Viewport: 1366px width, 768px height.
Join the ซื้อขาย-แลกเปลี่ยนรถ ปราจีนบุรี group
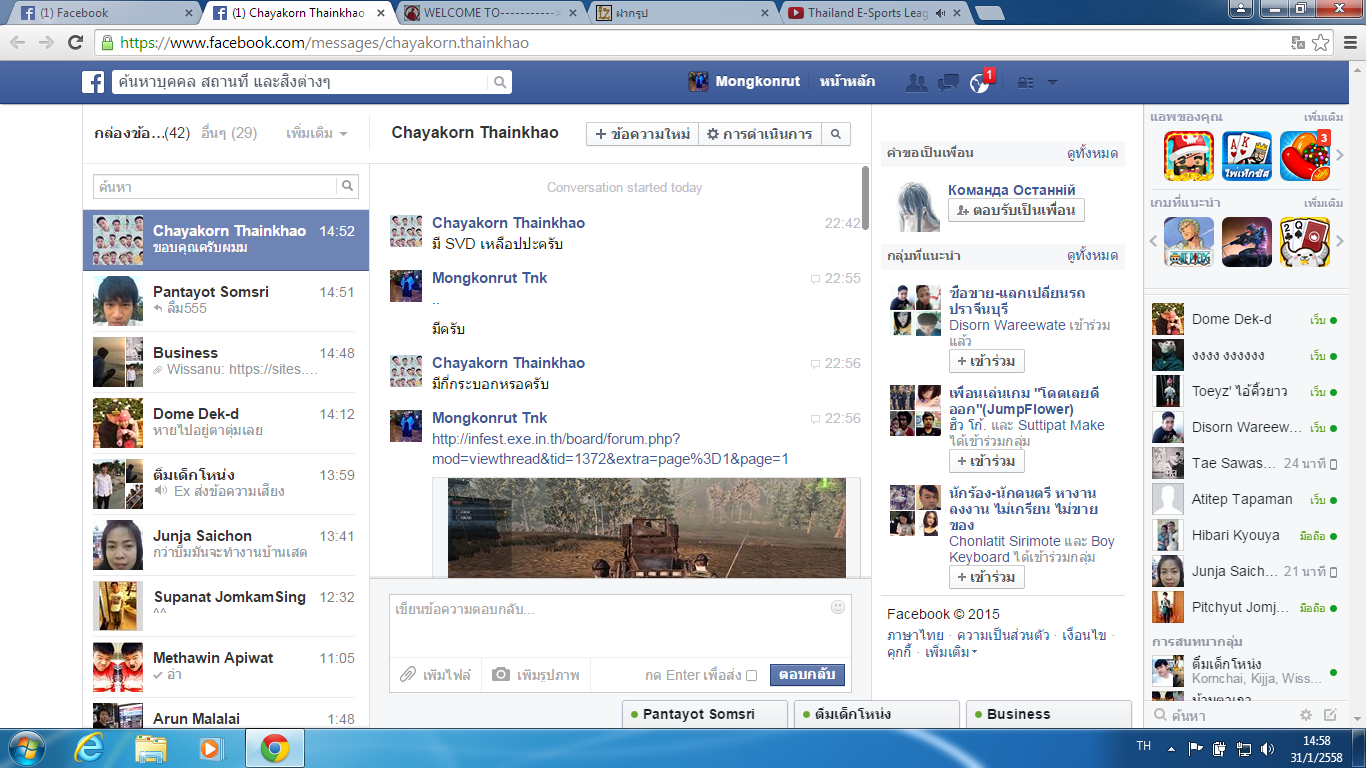(987, 361)
